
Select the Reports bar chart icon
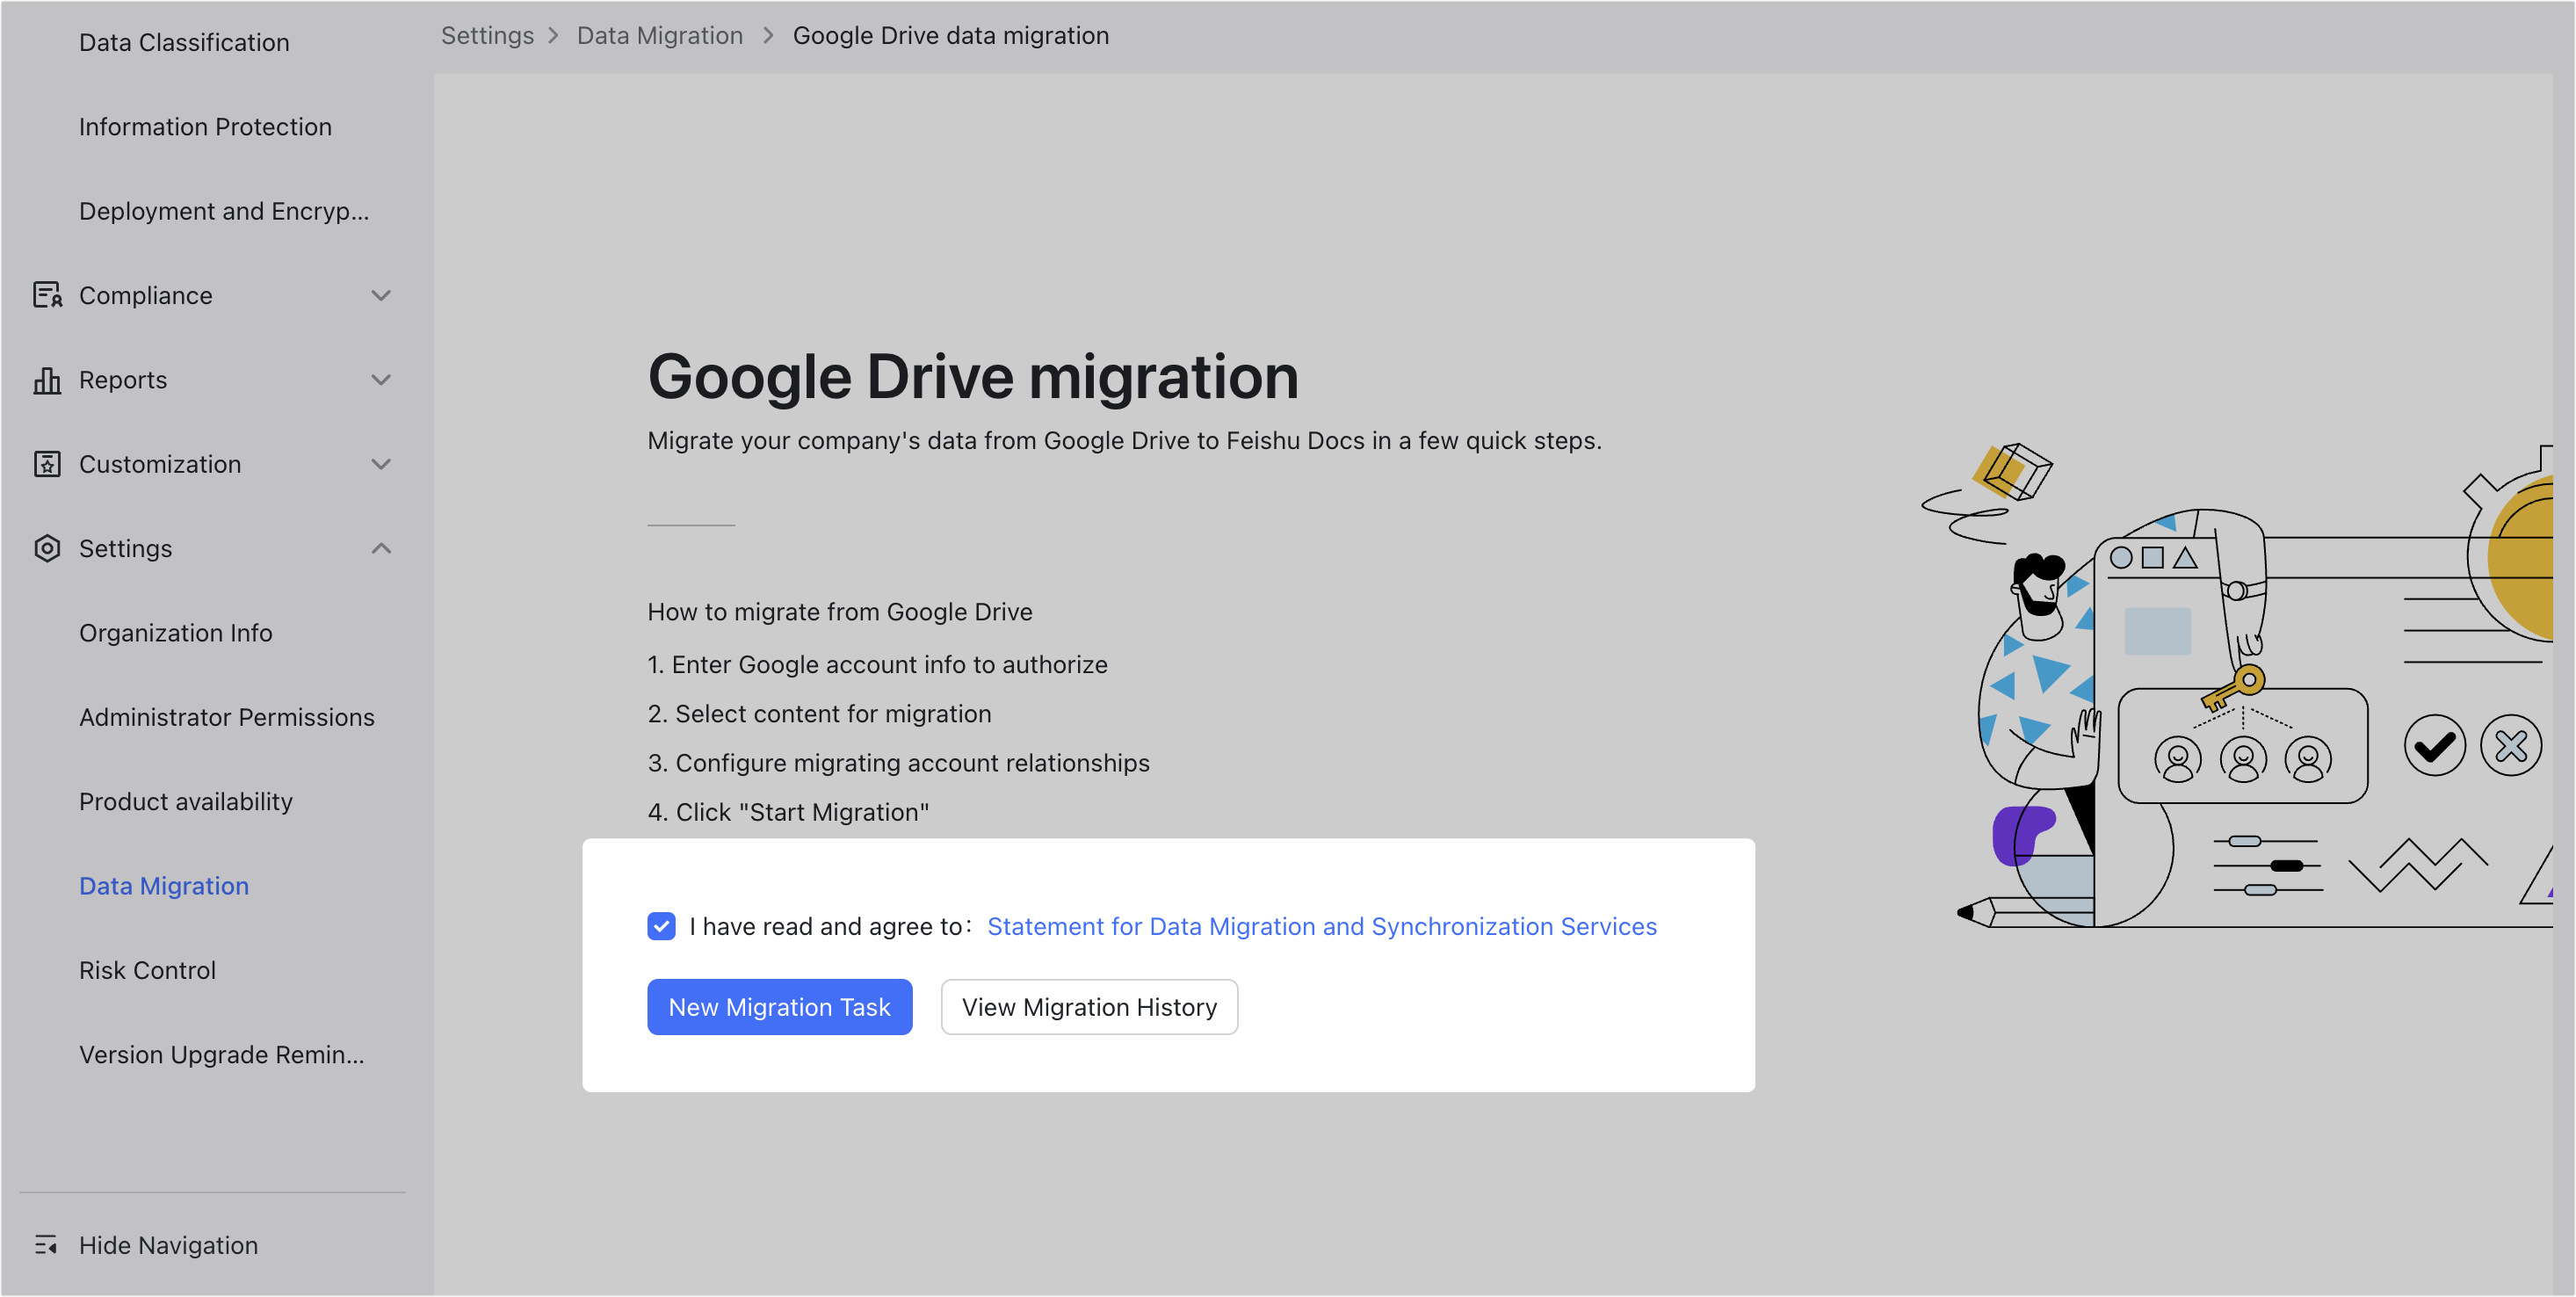[47, 380]
